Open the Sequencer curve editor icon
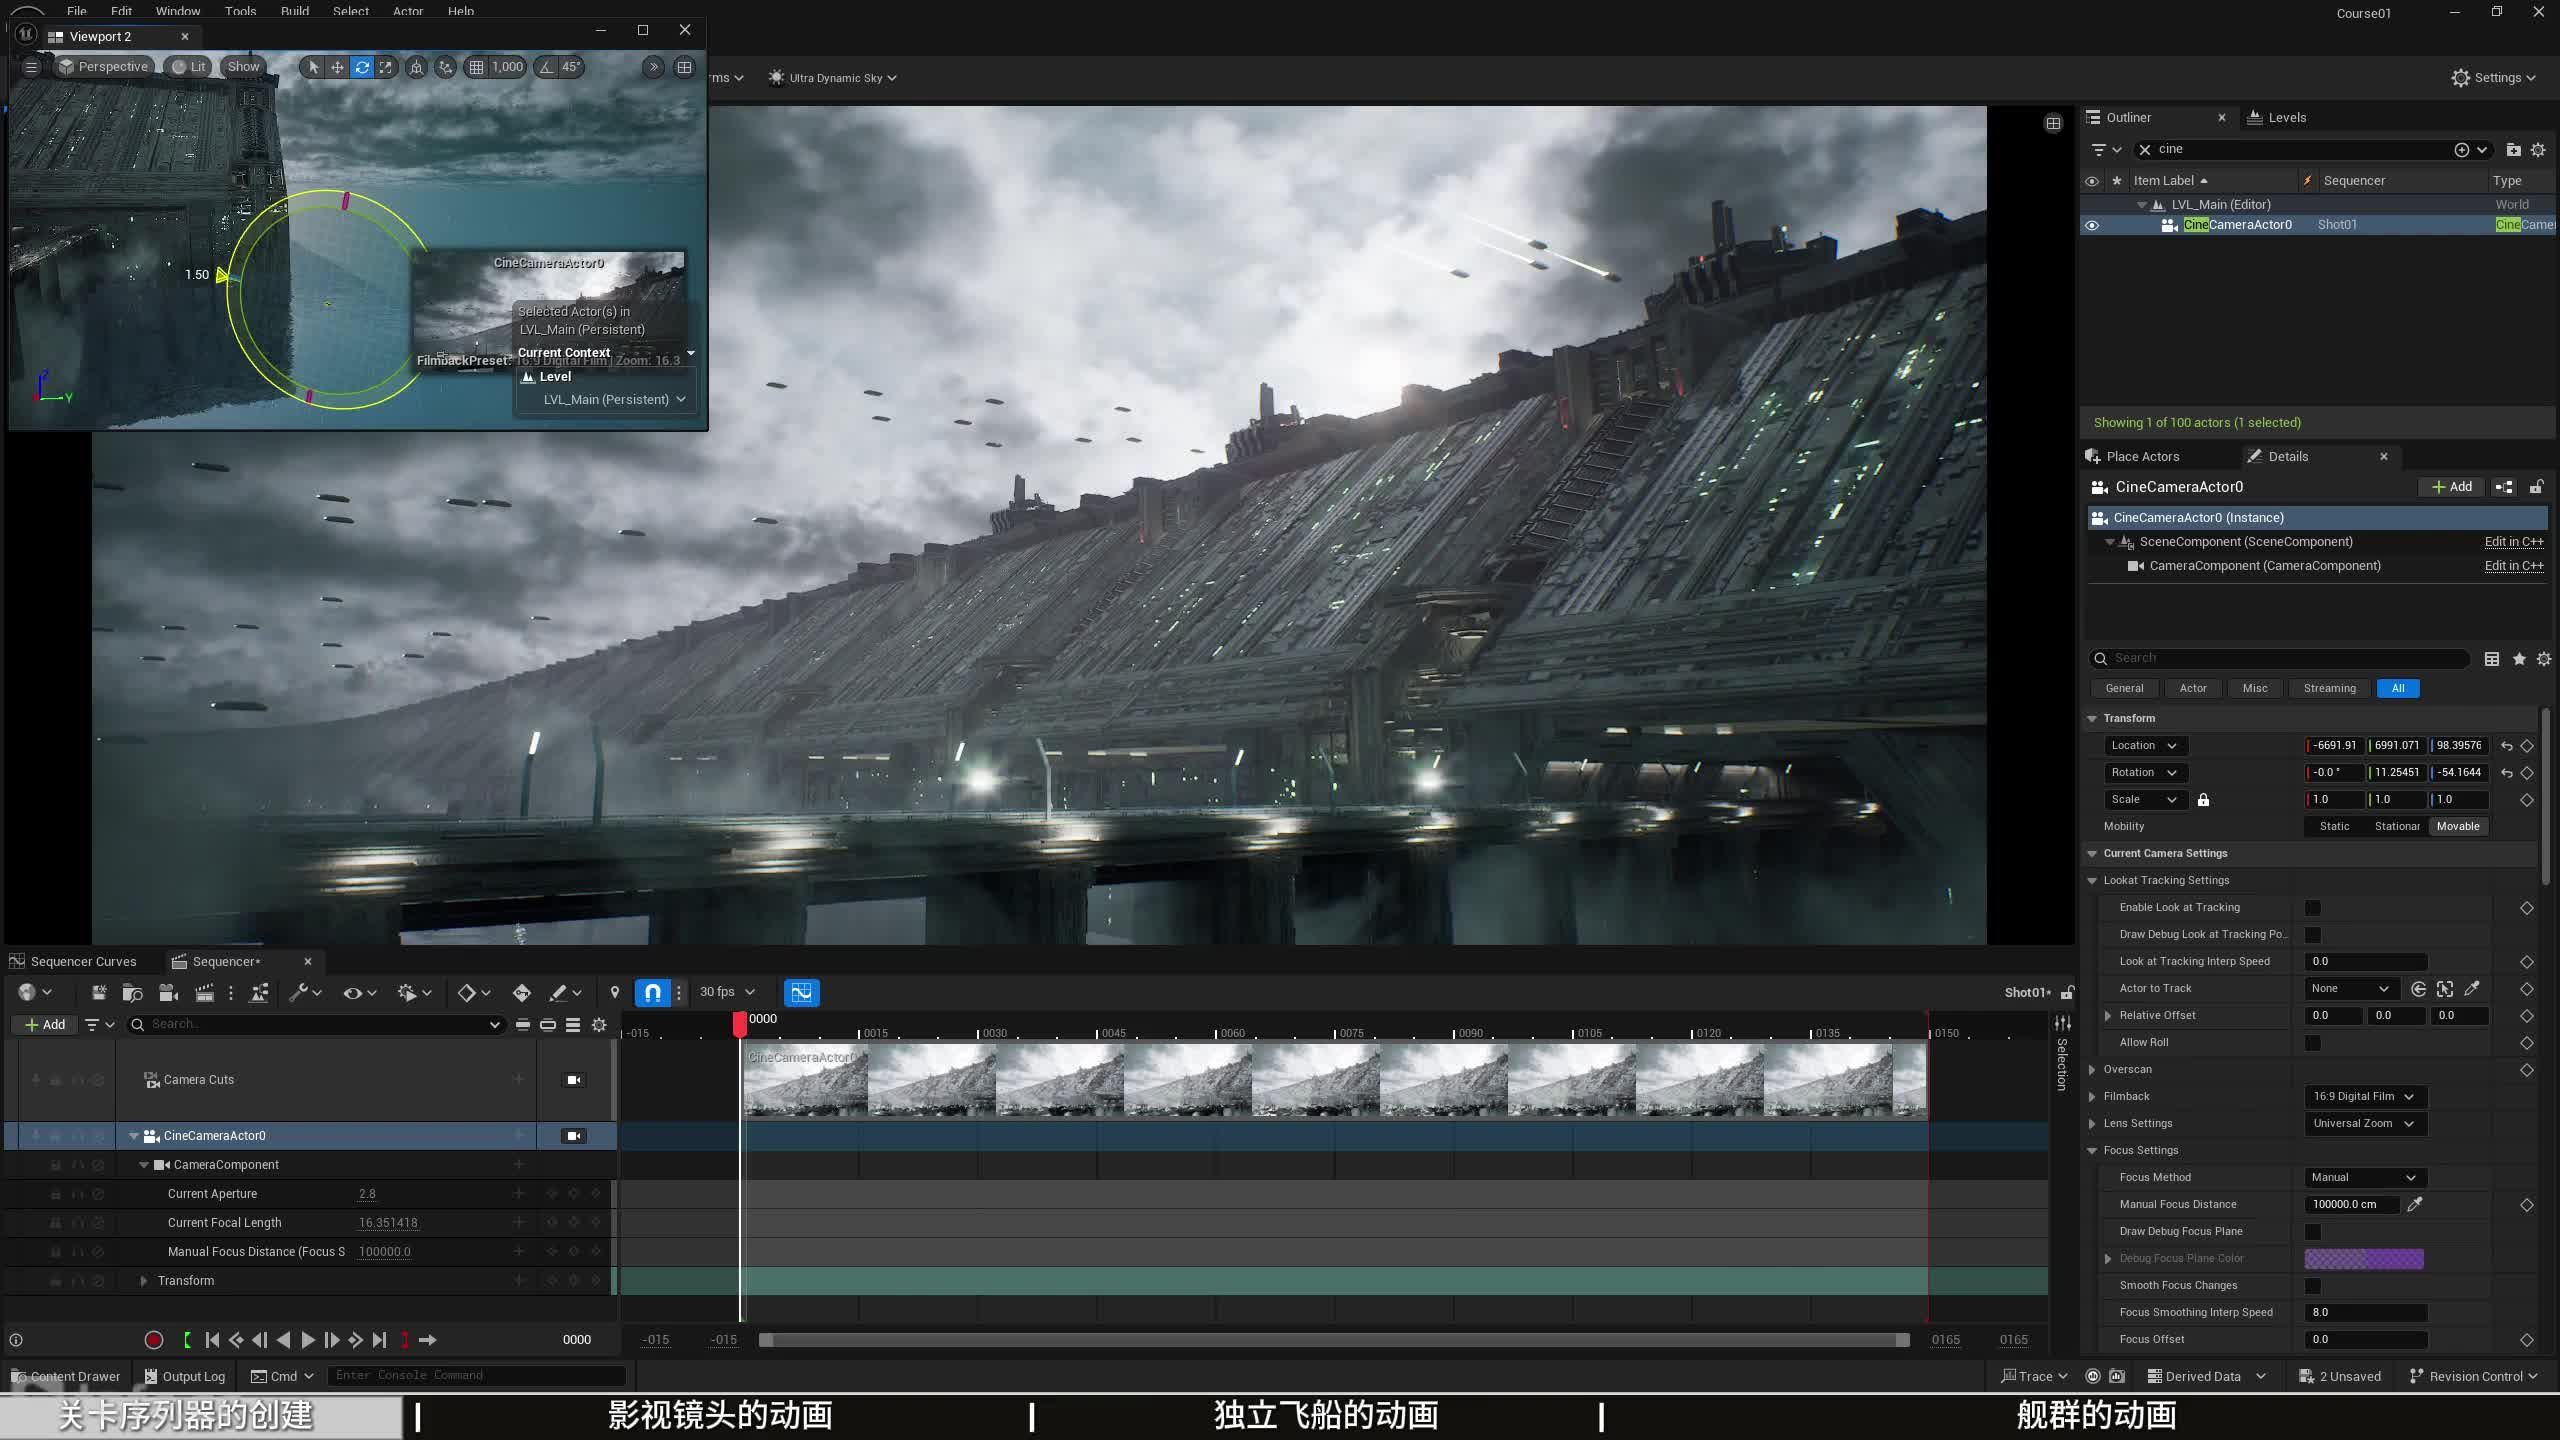Screen dimensions: 2560x1440 [x=801, y=992]
